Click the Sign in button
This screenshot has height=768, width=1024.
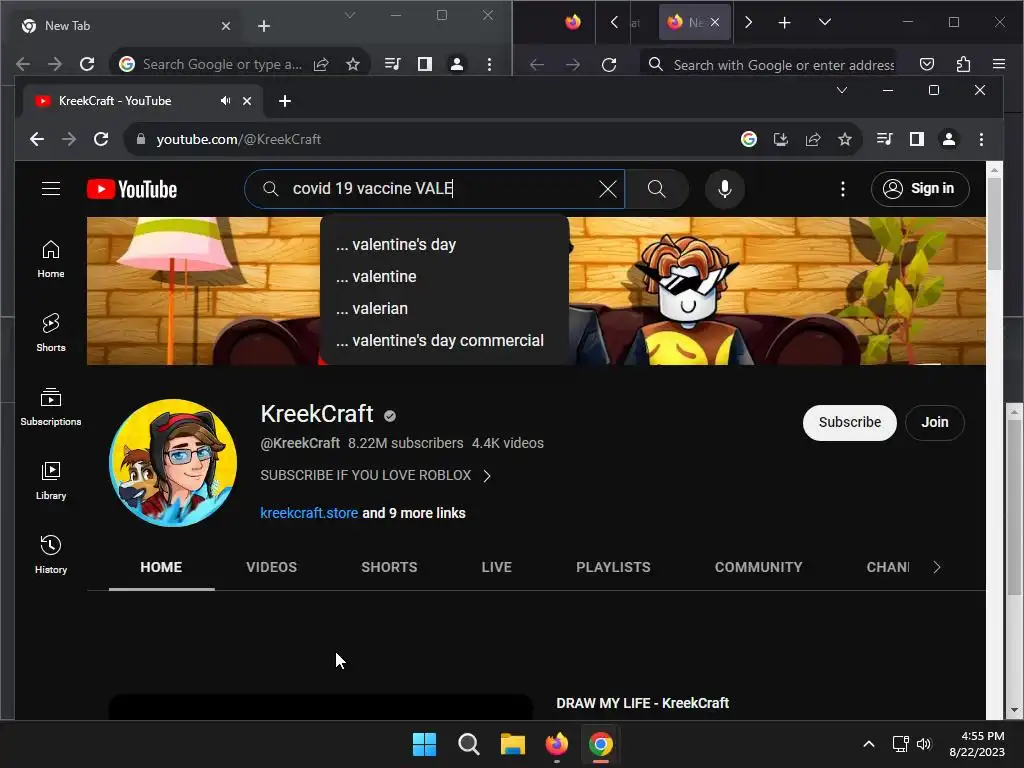click(x=920, y=189)
